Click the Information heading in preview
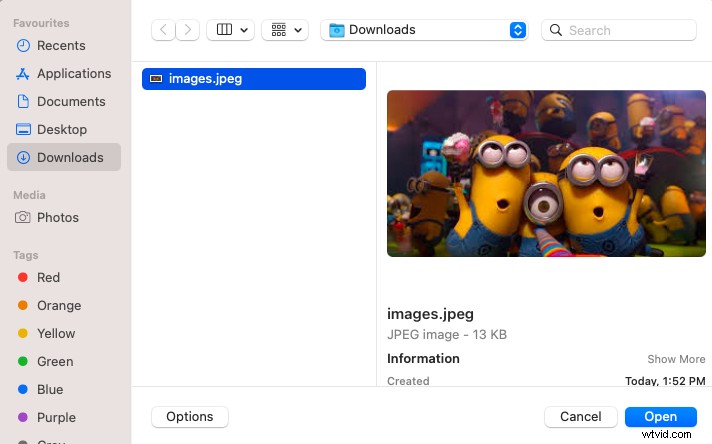 pyautogui.click(x=423, y=359)
